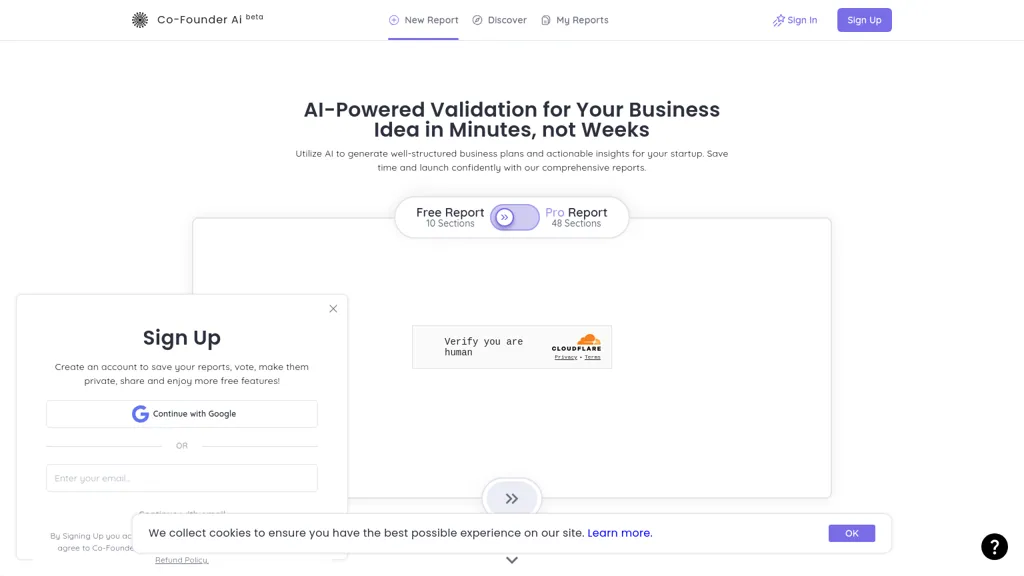Click the Co-Founder AI sunburst logo
1024x576 pixels.
pyautogui.click(x=140, y=20)
